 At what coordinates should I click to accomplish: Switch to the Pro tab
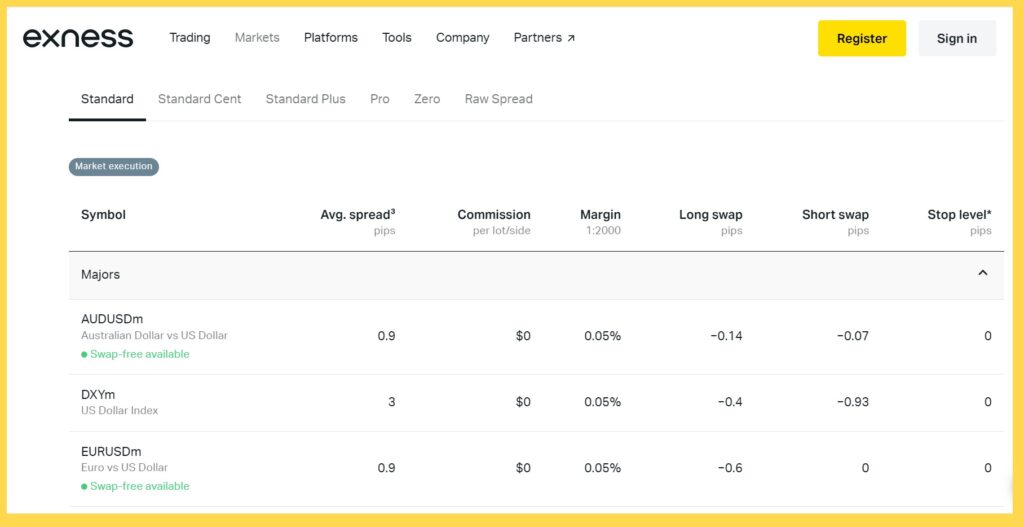(379, 99)
